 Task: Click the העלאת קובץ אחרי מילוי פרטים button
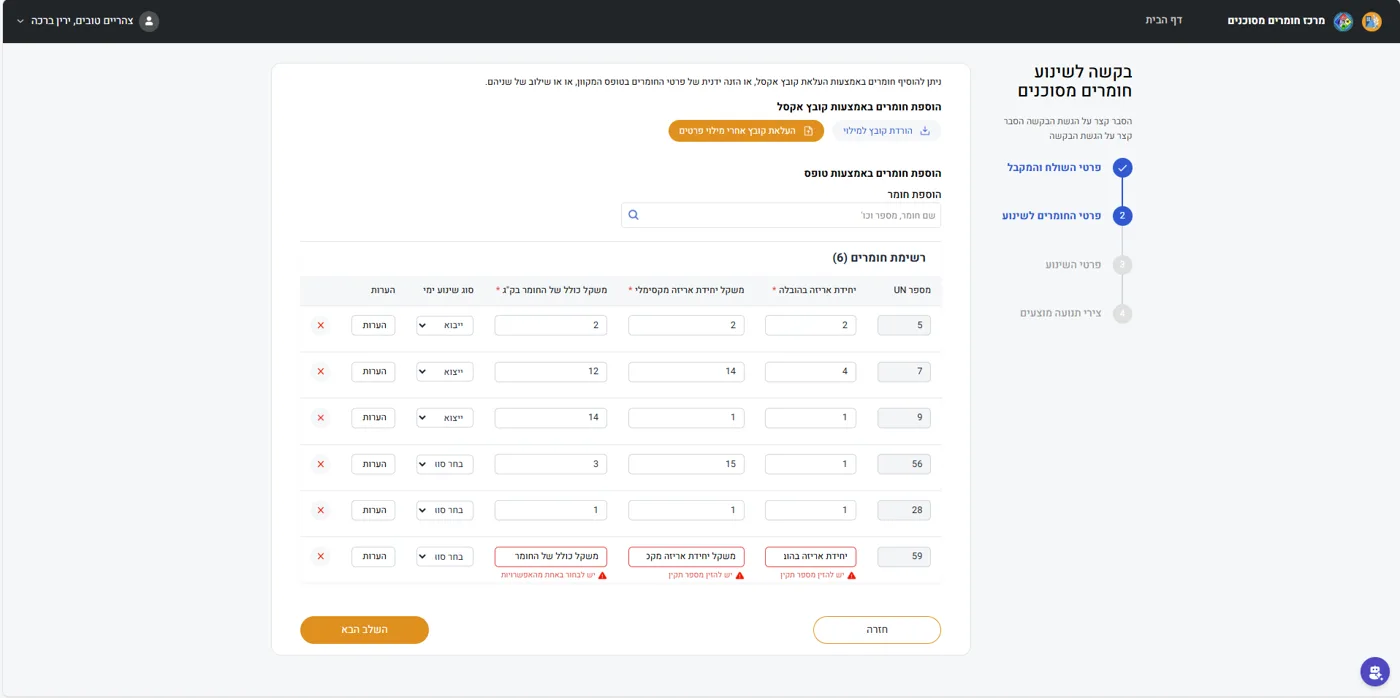pyautogui.click(x=746, y=131)
